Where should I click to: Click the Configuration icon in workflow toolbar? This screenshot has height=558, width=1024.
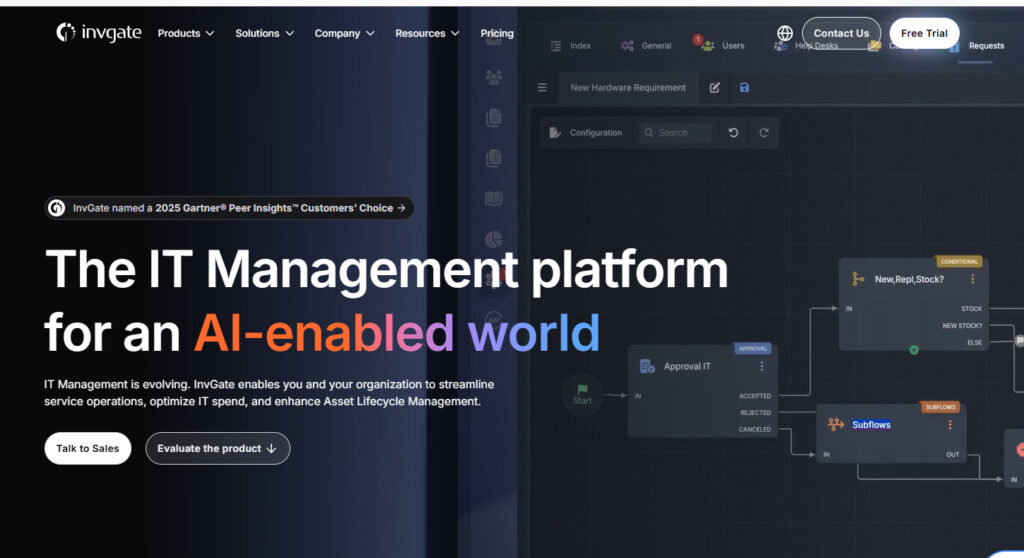point(555,133)
